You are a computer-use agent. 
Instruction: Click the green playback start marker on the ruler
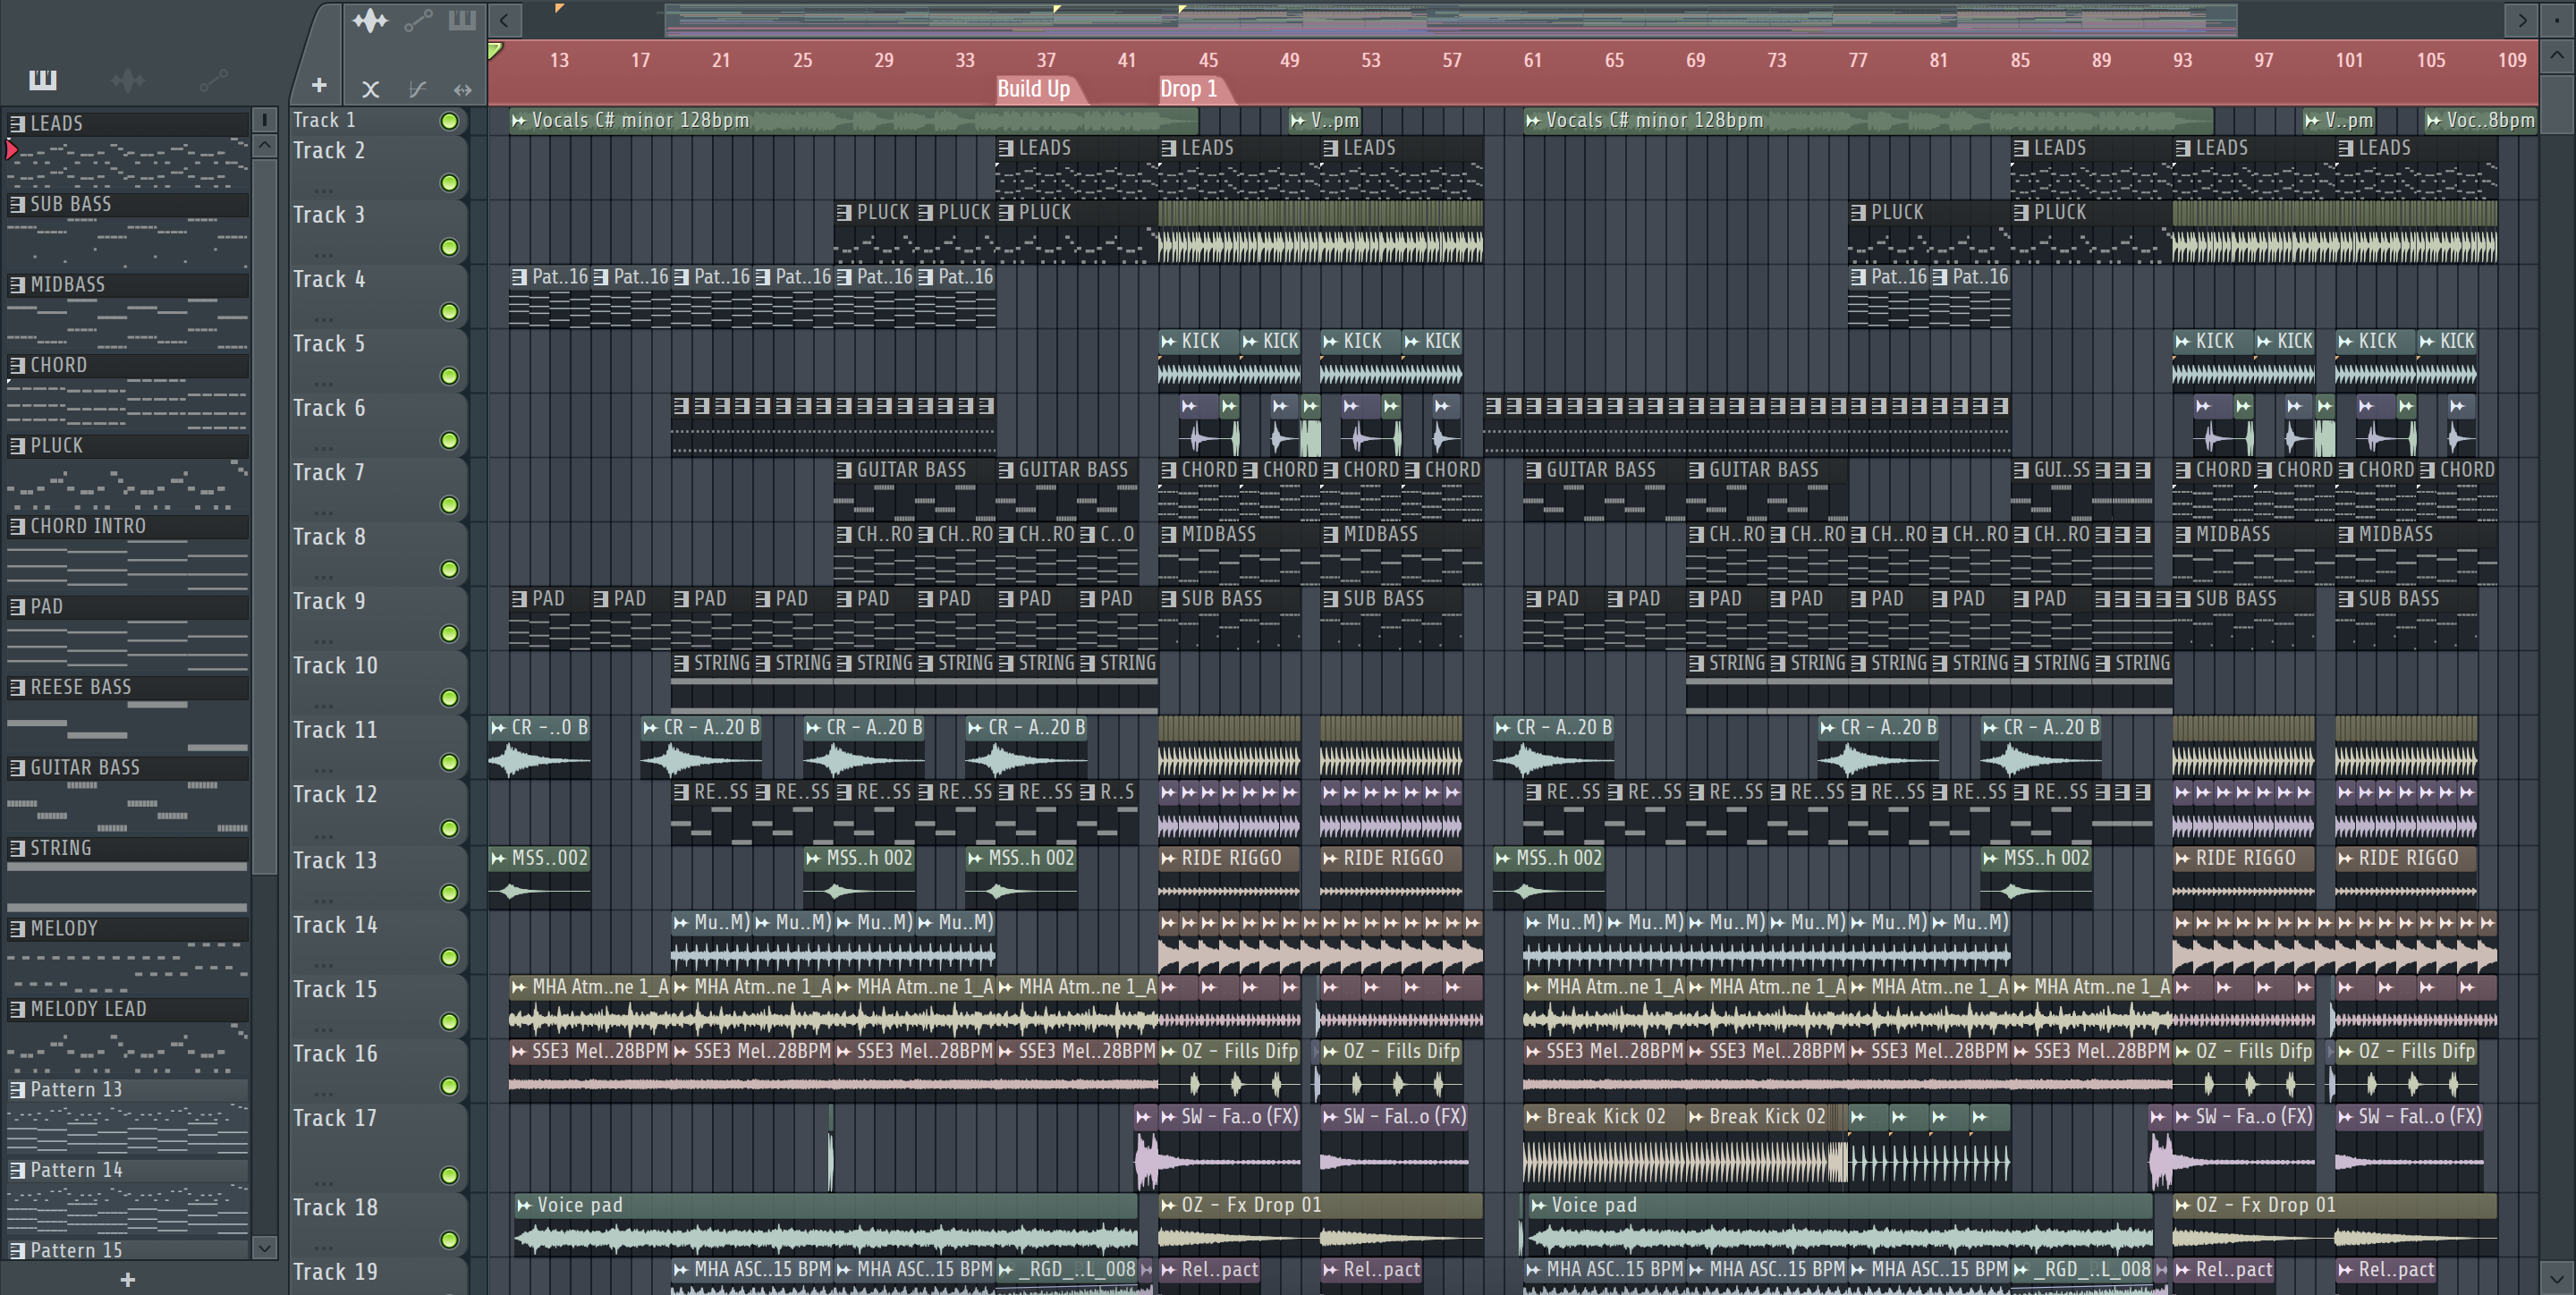coord(495,50)
